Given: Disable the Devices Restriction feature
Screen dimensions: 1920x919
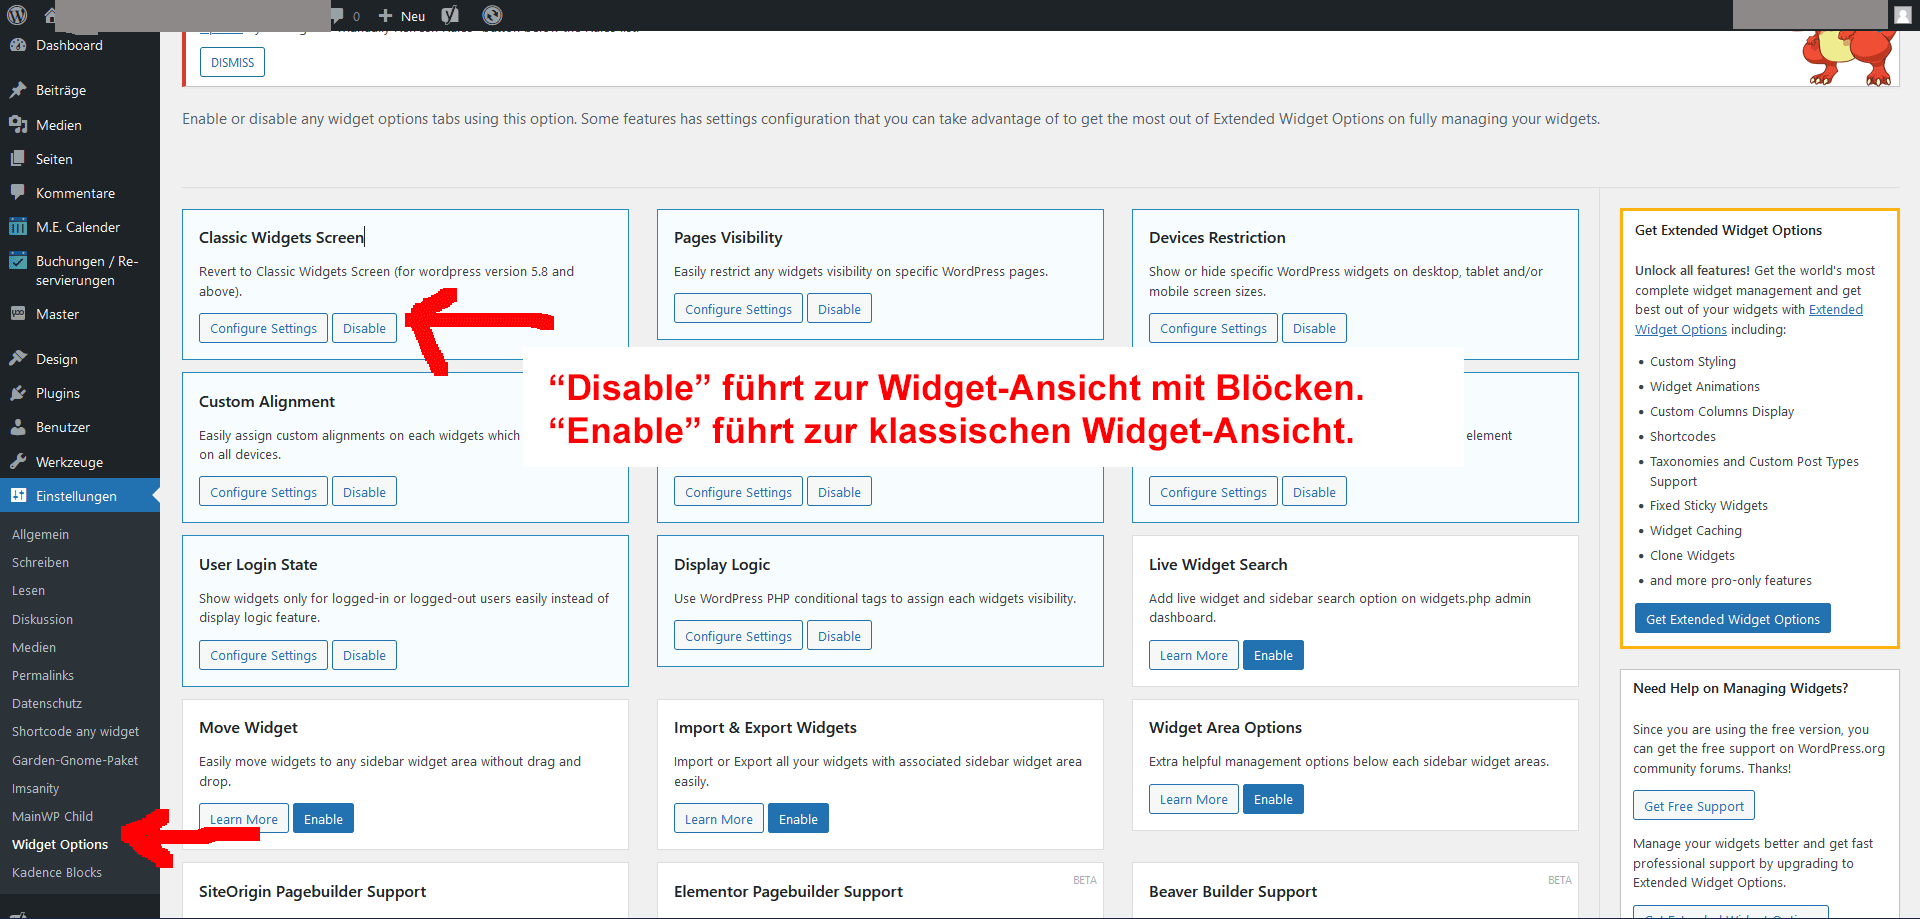Looking at the screenshot, I should [x=1314, y=328].
